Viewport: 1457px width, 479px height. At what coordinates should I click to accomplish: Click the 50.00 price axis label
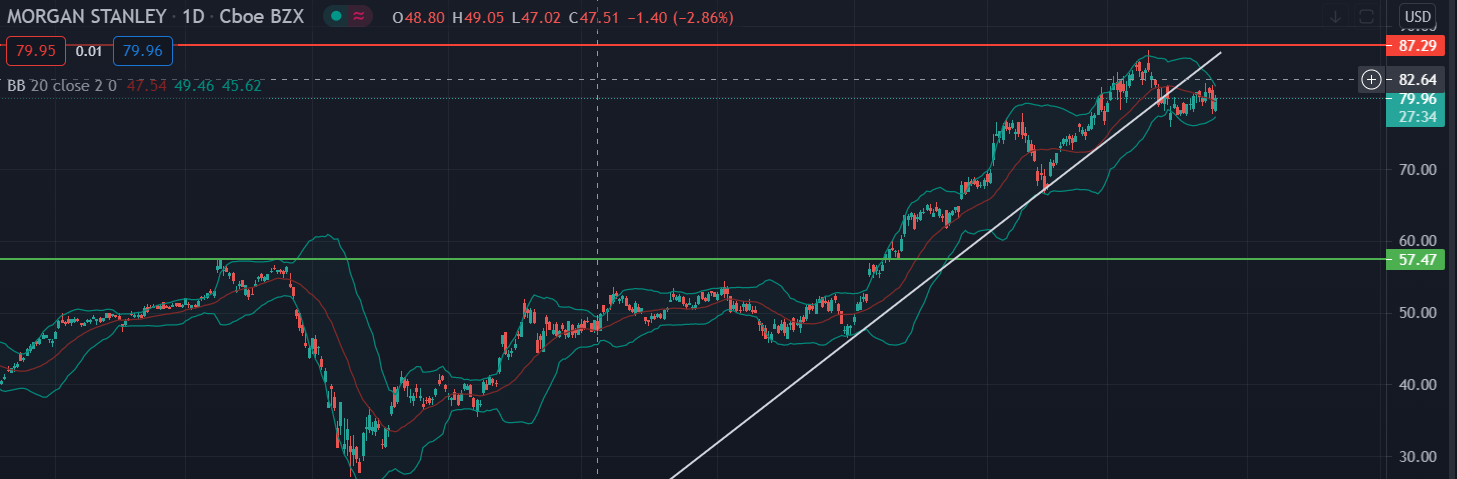(x=1417, y=312)
